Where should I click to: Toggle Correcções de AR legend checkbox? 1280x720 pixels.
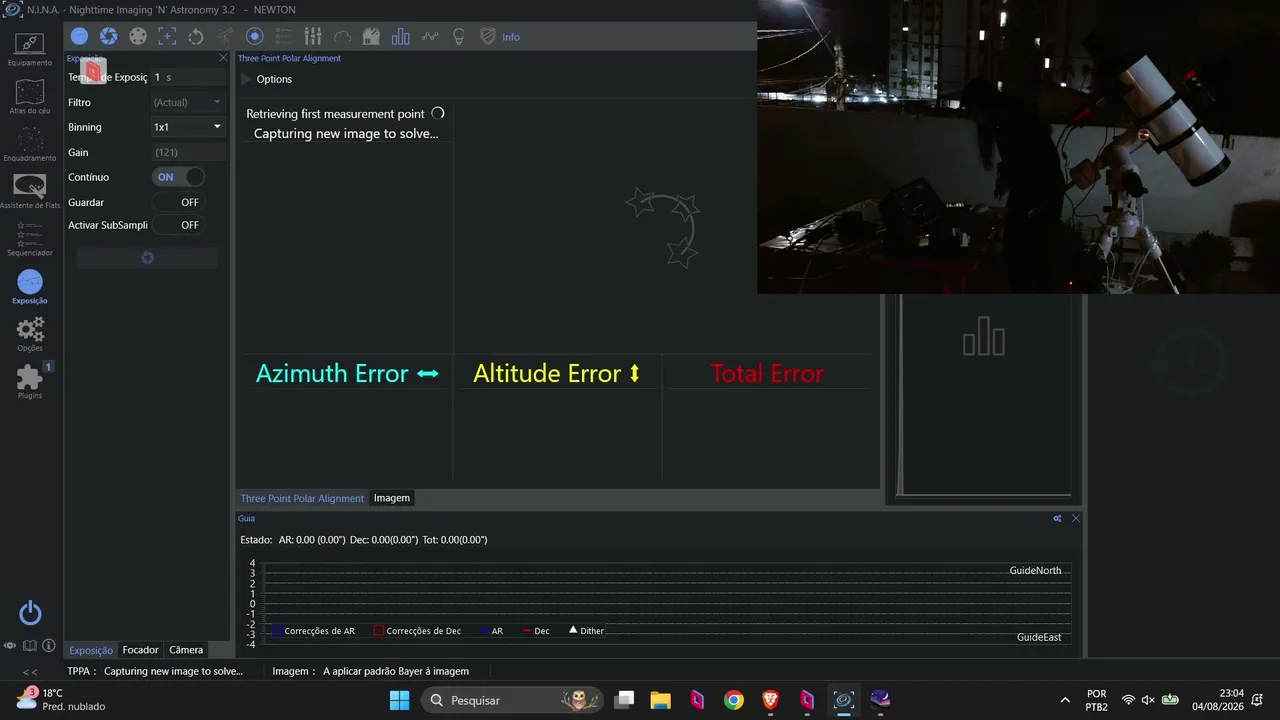[278, 631]
